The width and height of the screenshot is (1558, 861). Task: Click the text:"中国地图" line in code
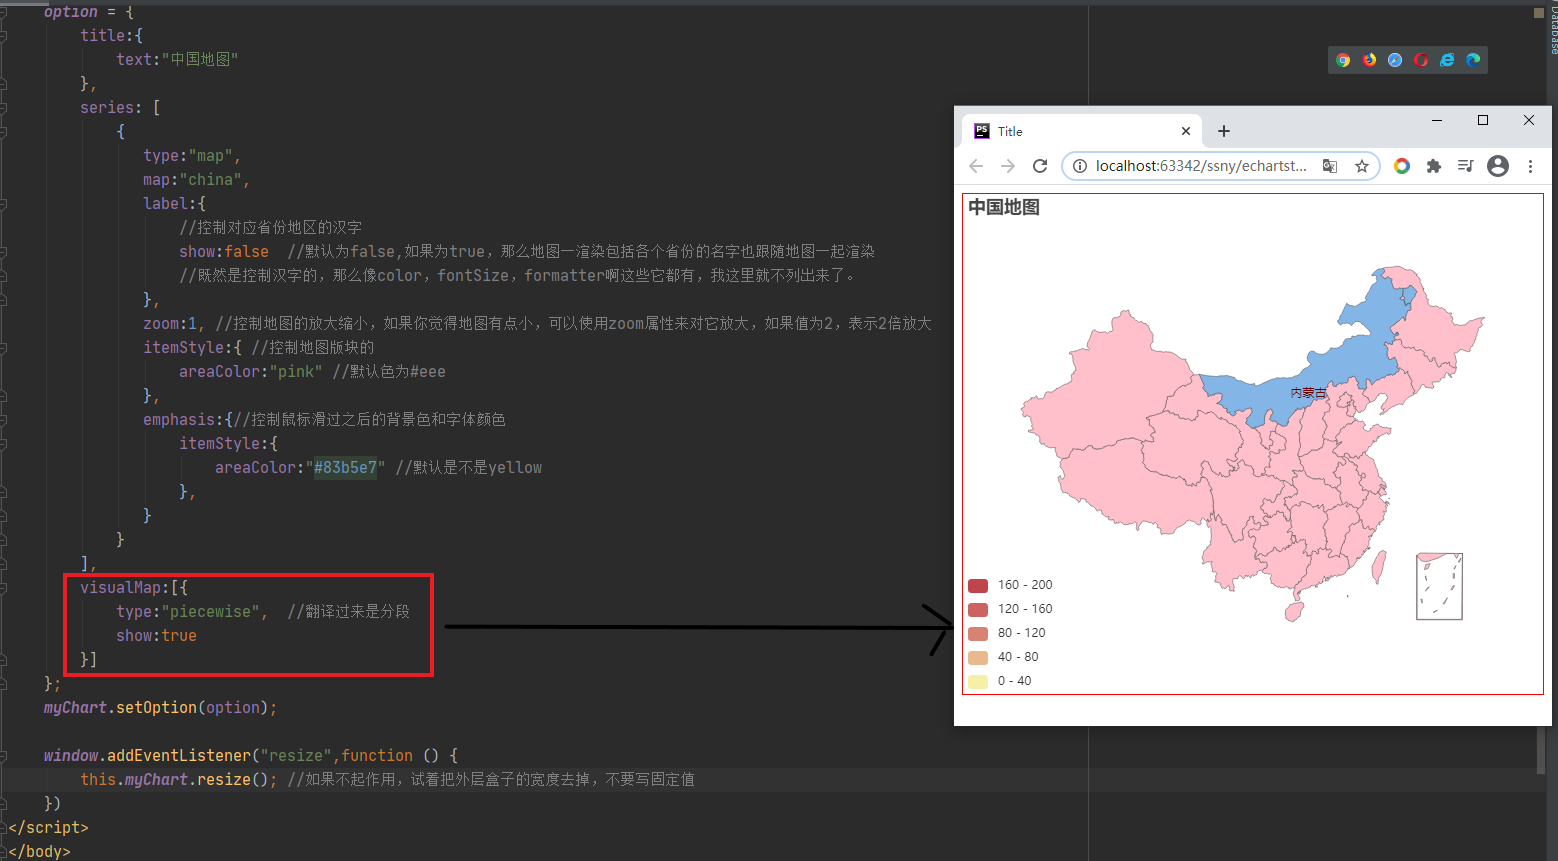point(177,59)
